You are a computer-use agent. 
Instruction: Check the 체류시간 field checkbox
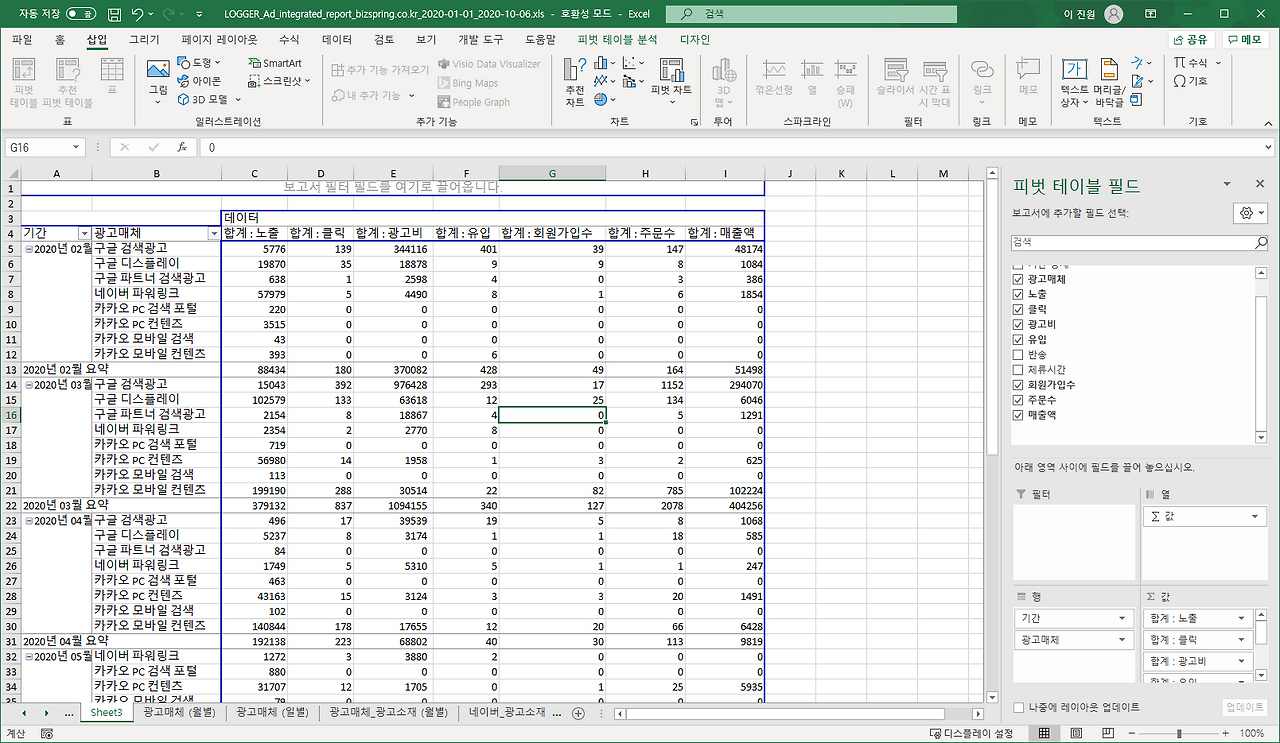click(1018, 370)
